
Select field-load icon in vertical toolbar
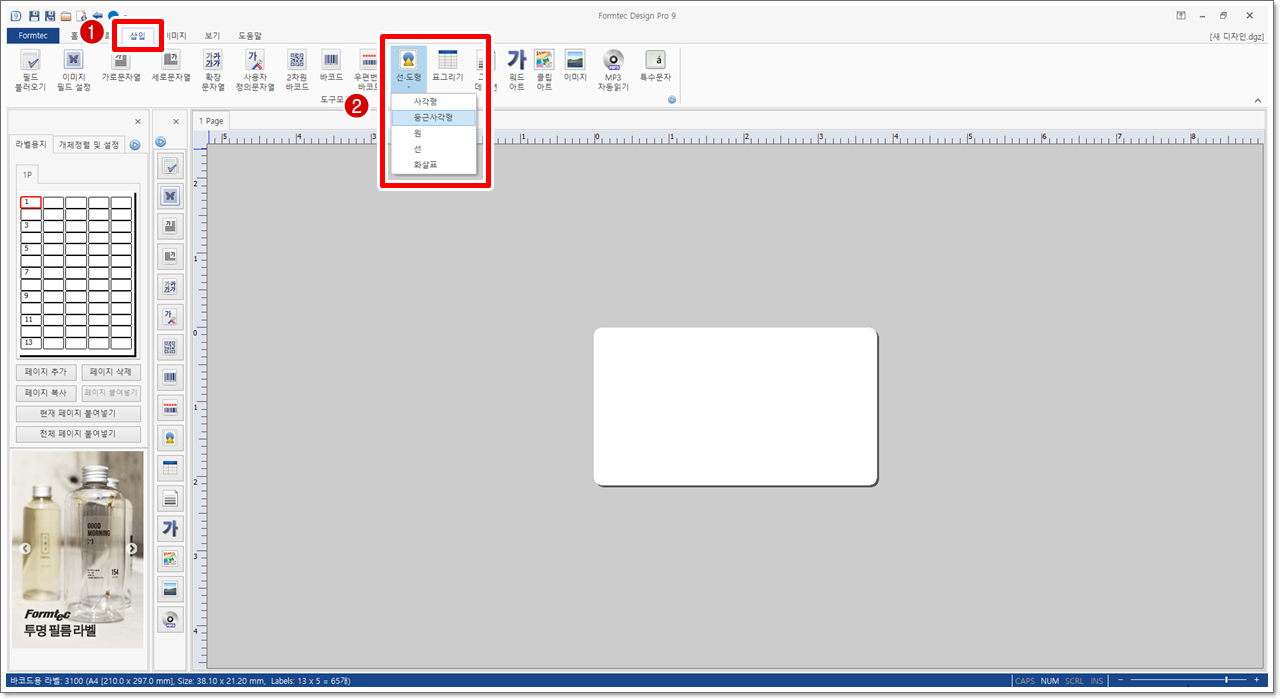(x=170, y=167)
